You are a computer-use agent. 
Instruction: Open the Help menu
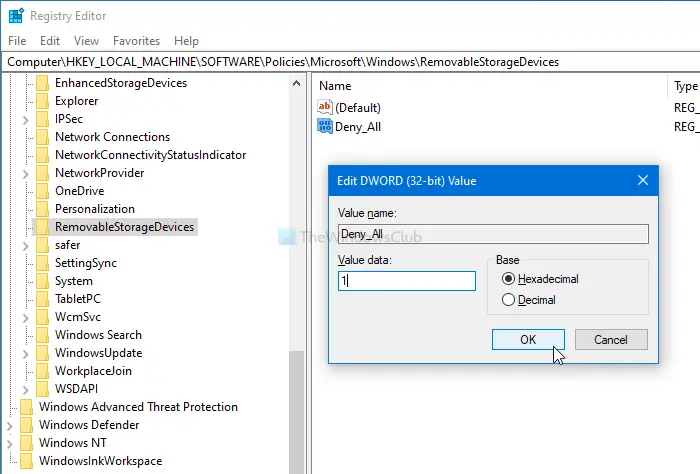pos(186,41)
